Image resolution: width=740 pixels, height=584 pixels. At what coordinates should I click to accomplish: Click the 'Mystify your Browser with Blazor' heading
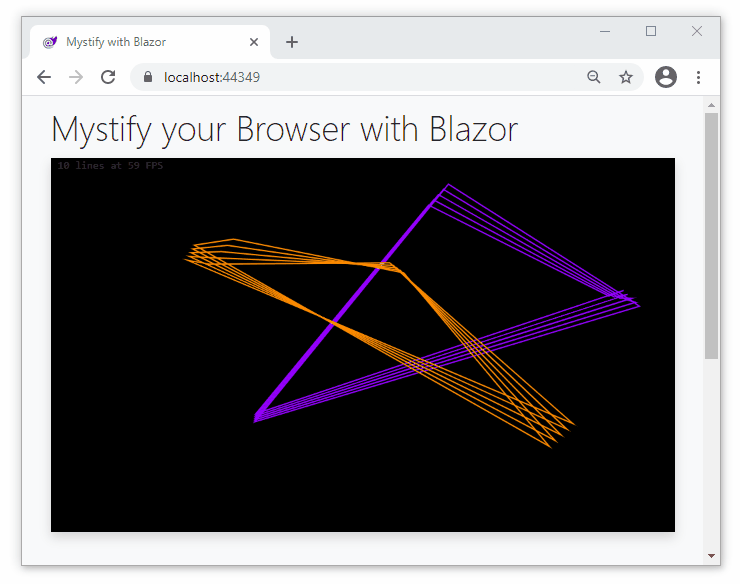click(x=285, y=129)
